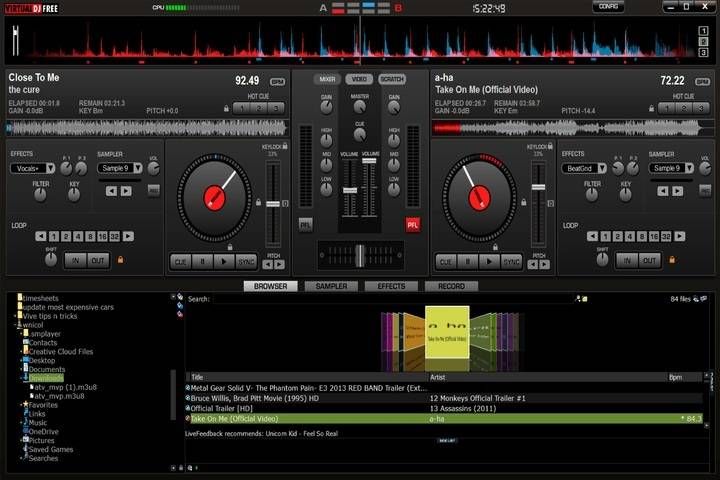Set right deck loop to 32 beats
This screenshot has width=720, height=480.
(x=666, y=237)
